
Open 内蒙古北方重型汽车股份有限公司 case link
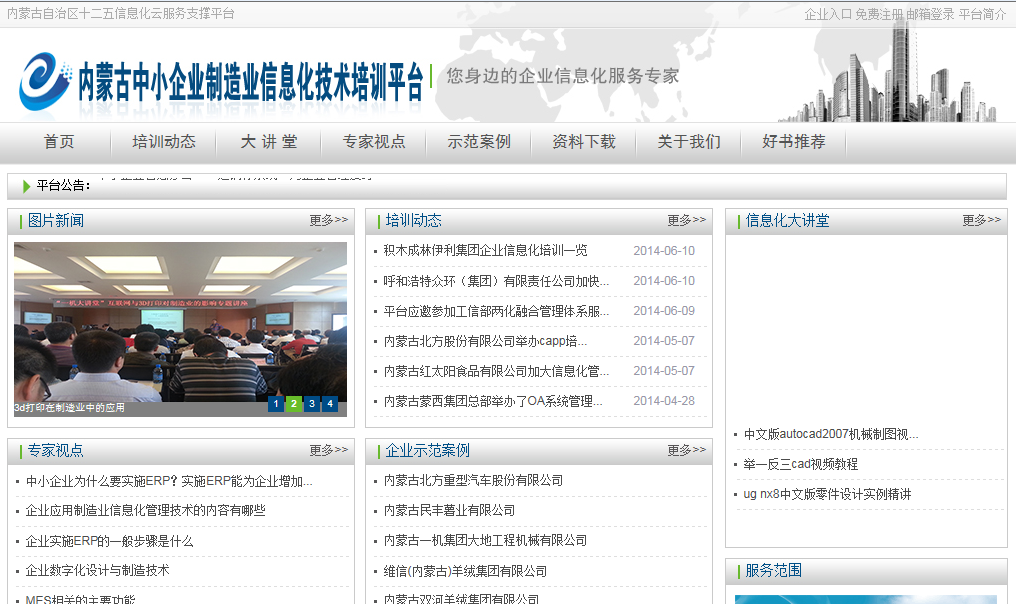473,481
